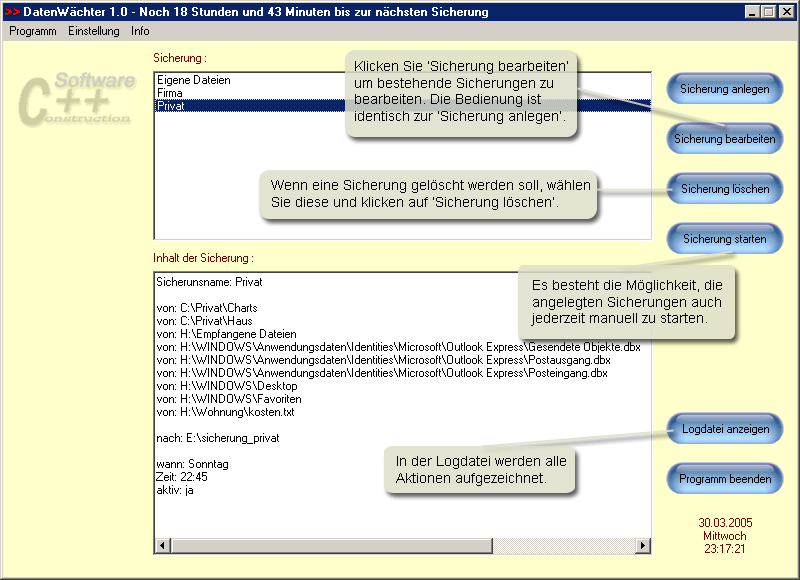This screenshot has width=800, height=580.
Task: Exit the application with 'Programm beenden'
Action: 724,478
